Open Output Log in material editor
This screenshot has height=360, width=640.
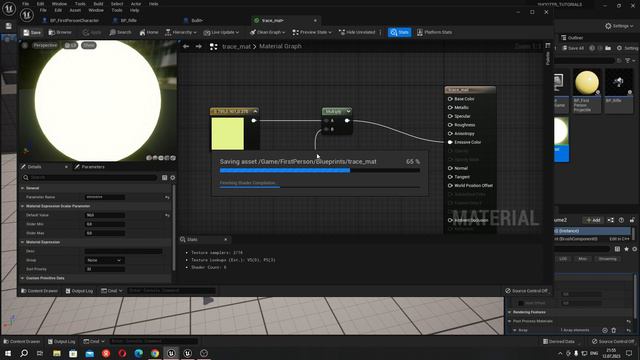tap(79, 291)
